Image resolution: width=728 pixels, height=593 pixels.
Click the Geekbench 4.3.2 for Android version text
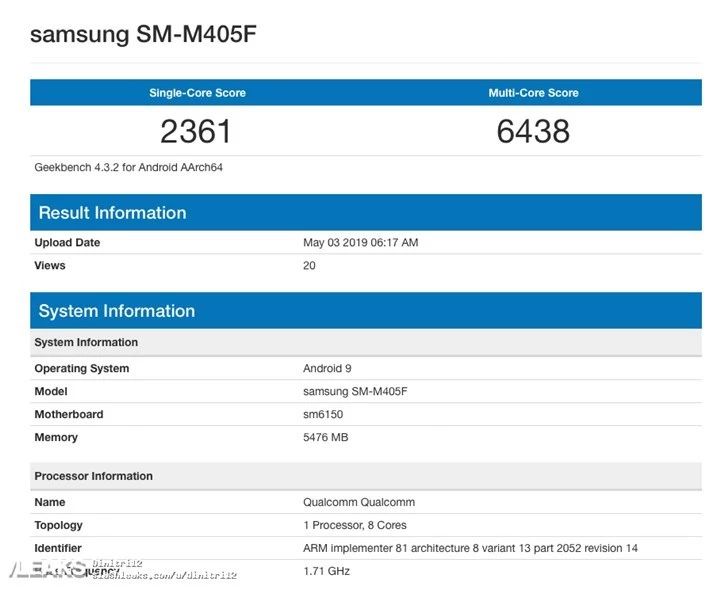coord(129,167)
